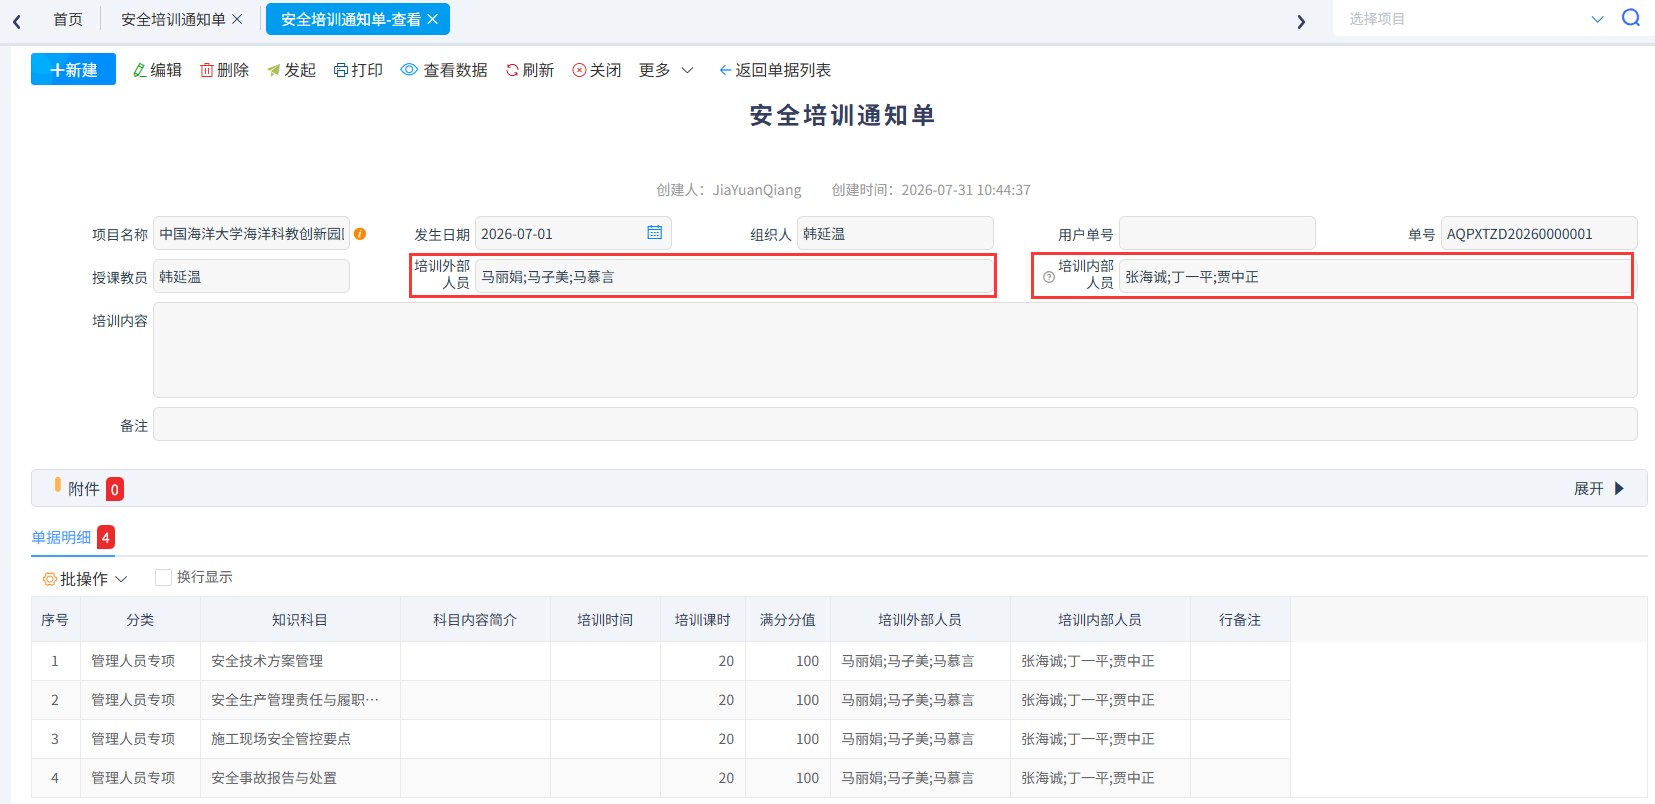Return to list via 返回单据列表
Image resolution: width=1655 pixels, height=804 pixels.
pos(775,70)
